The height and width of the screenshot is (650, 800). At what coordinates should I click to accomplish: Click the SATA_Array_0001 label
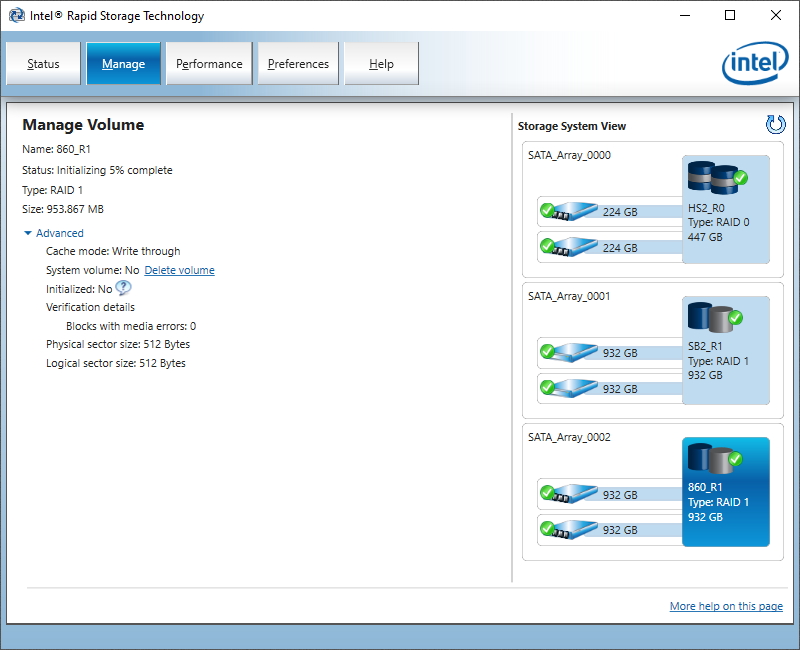click(569, 296)
